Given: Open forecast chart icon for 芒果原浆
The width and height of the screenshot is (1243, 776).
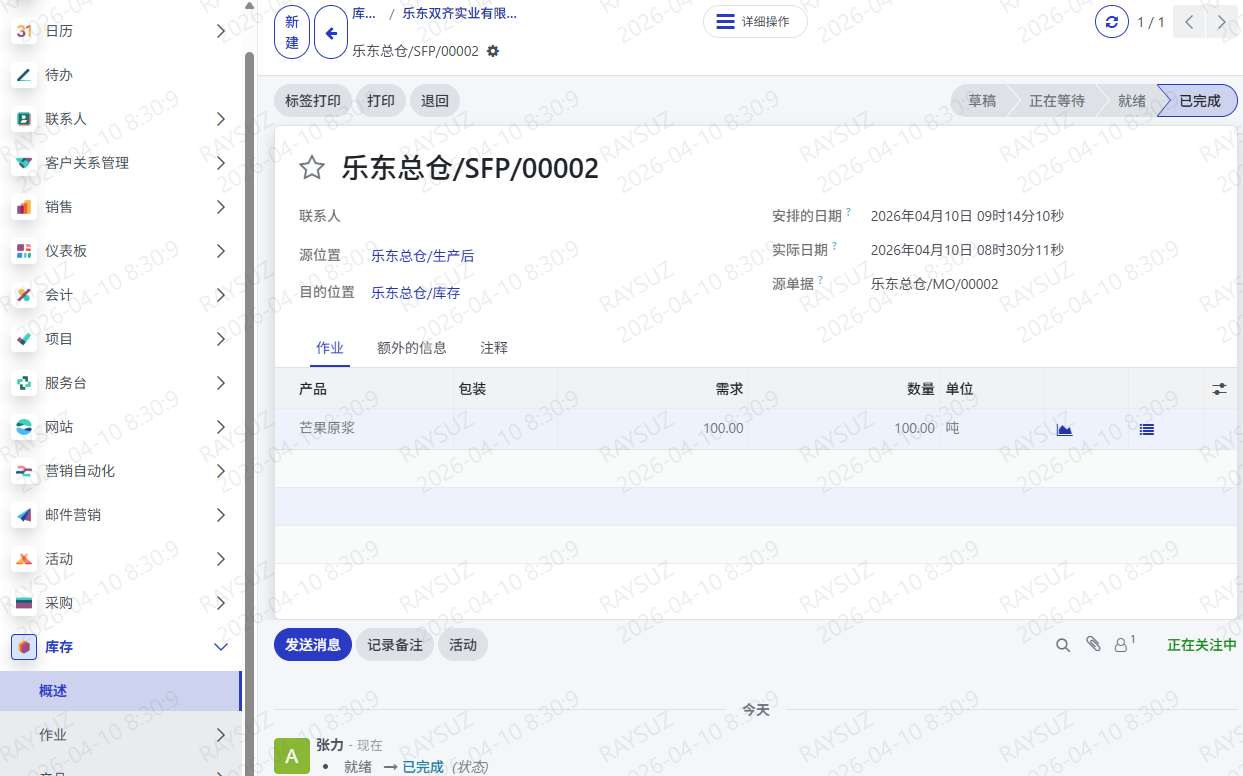Looking at the screenshot, I should pos(1064,429).
